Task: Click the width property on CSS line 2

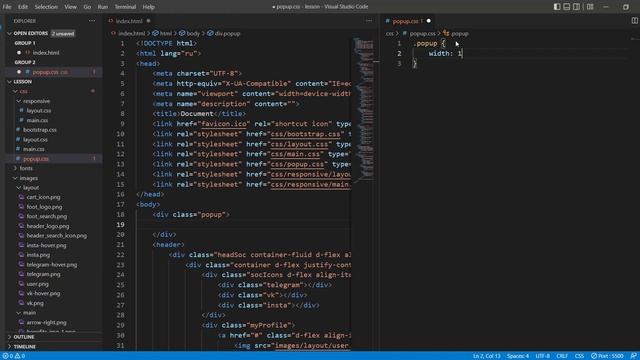Action: point(439,53)
